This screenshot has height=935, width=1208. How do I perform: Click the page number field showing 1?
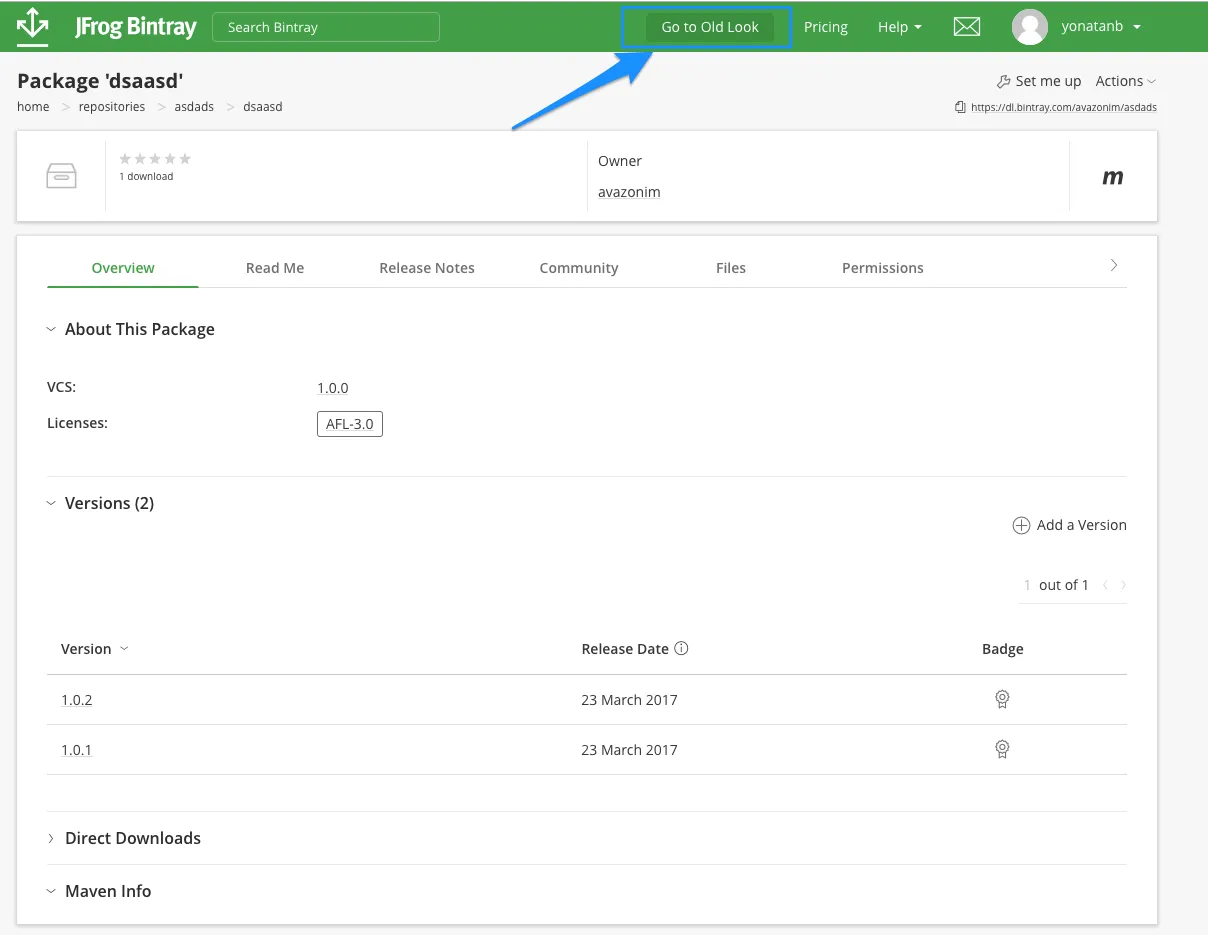[1027, 585]
